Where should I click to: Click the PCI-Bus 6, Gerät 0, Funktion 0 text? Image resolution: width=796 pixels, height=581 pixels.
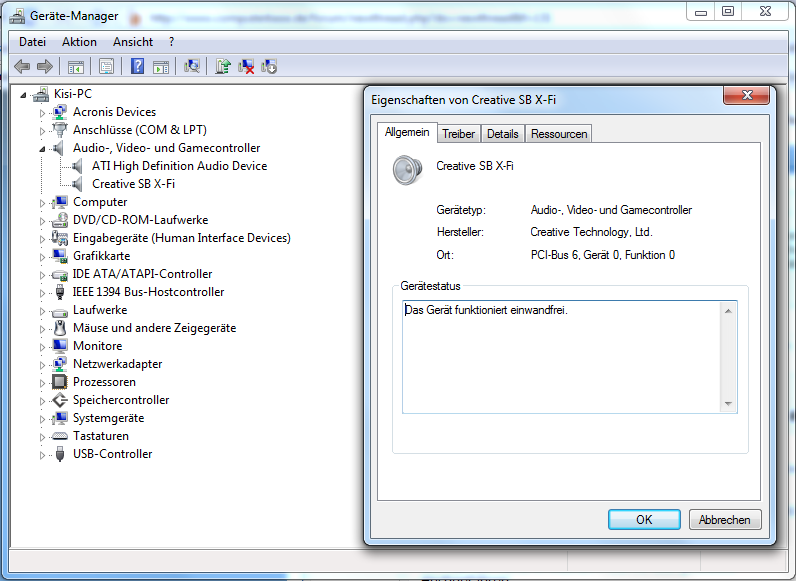tap(603, 255)
